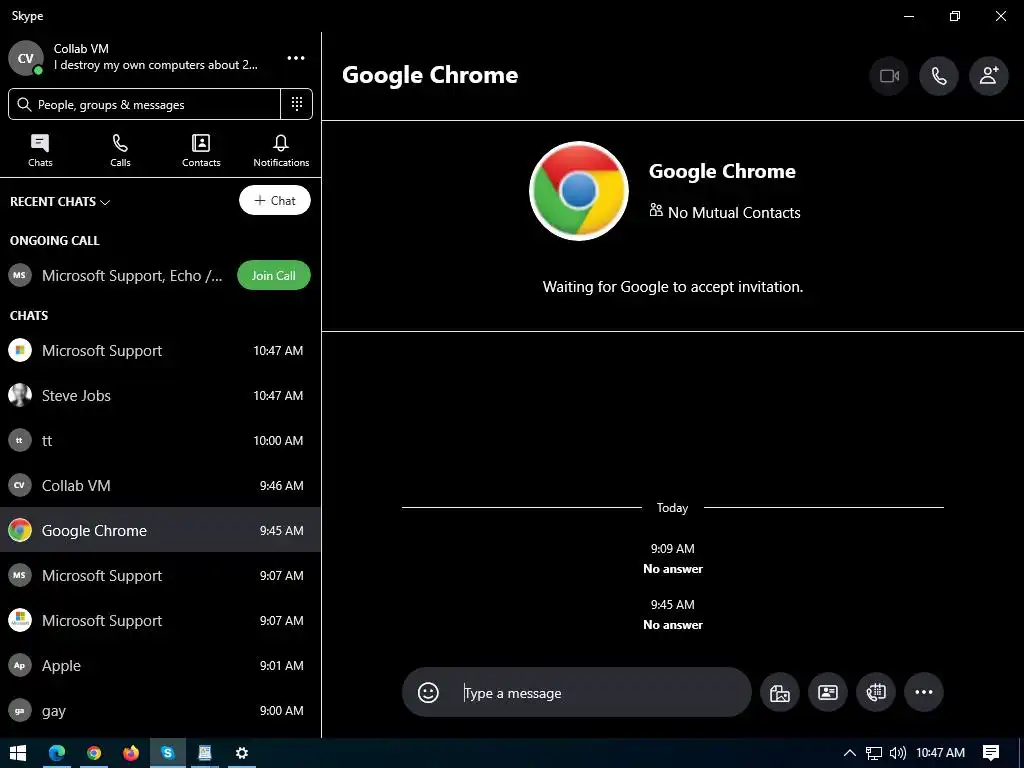Click the Collab VM profile avatar
The width and height of the screenshot is (1024, 768).
pos(25,58)
